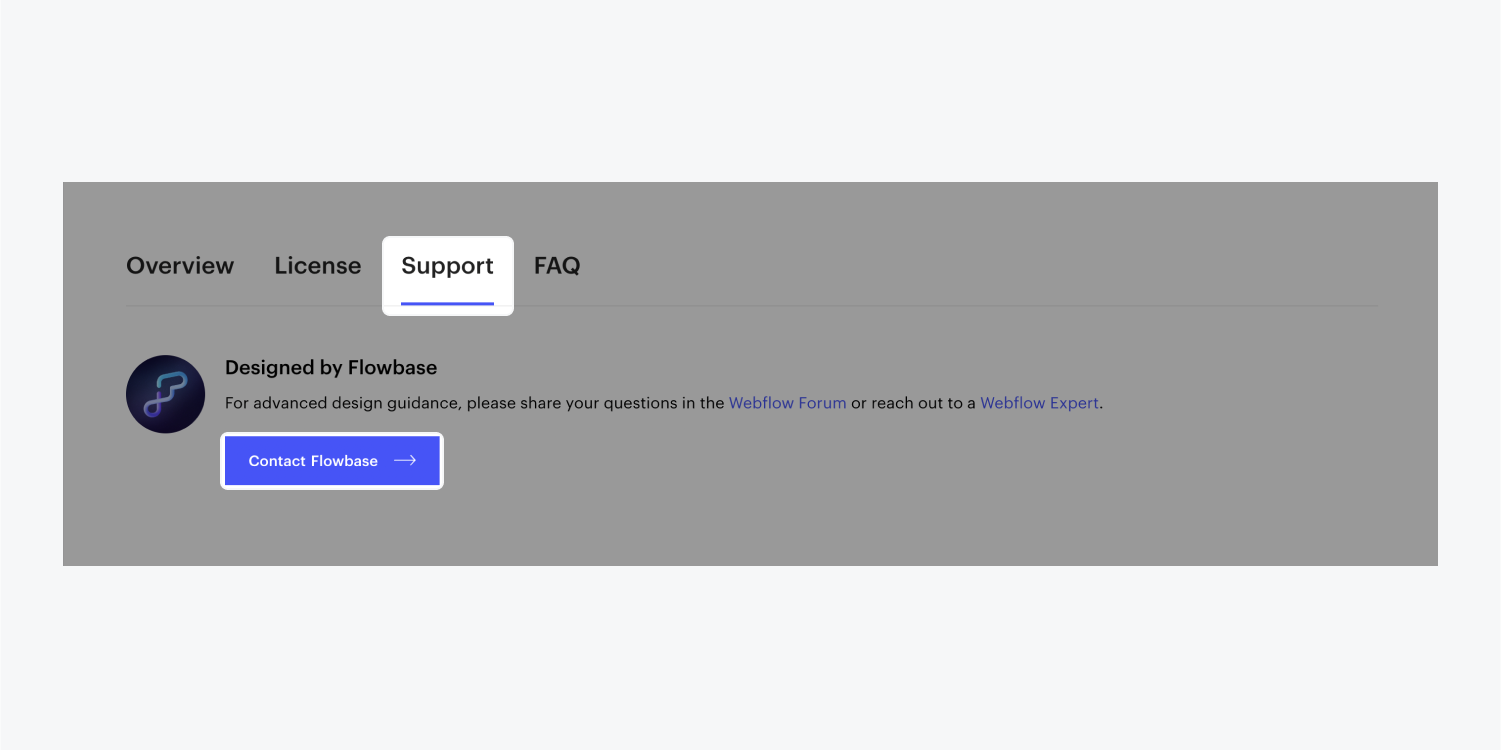Switch to the Overview tab

pos(180,266)
